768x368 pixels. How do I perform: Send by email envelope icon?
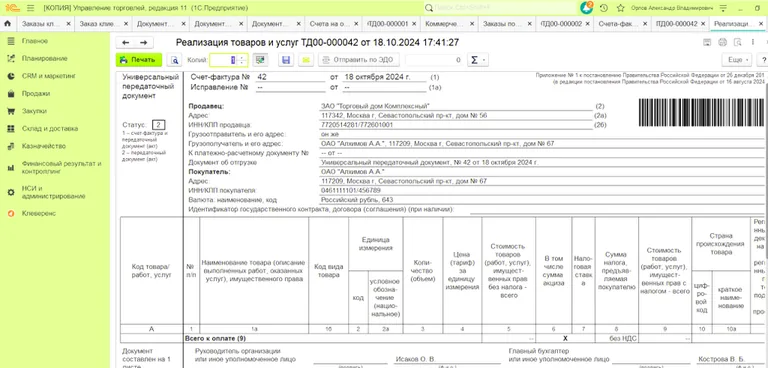pos(306,60)
